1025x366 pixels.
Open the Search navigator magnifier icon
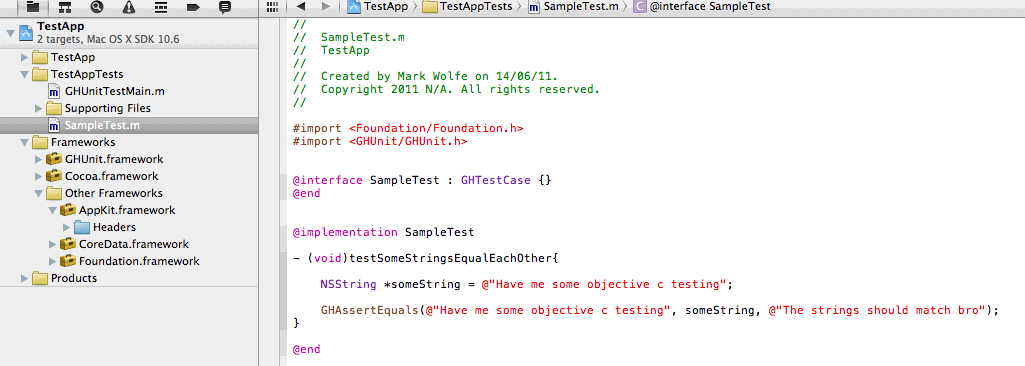click(97, 7)
